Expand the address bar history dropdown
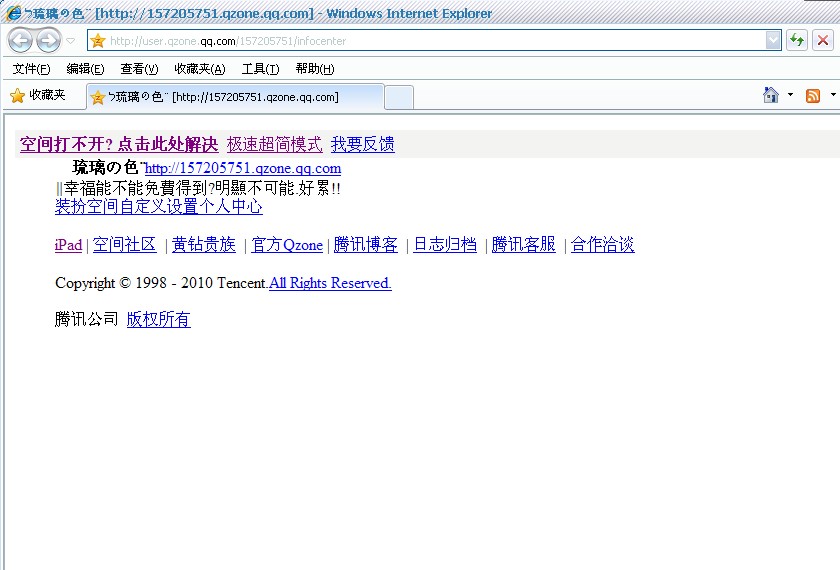Screen dimensions: 840x570 click(x=773, y=40)
